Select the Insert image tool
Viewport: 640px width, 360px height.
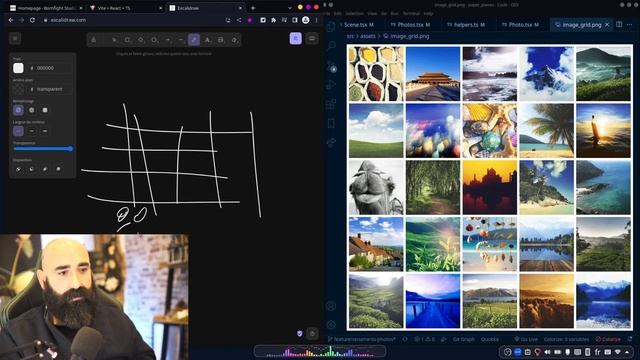click(221, 40)
